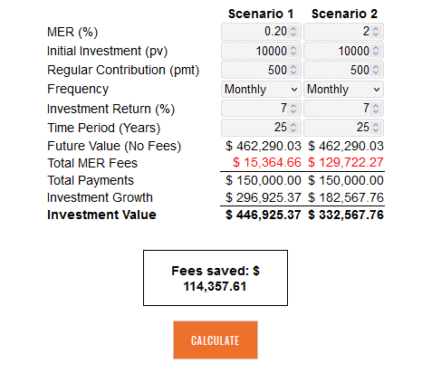The height and width of the screenshot is (373, 422).
Task: Open Scenario 2 Frequency dropdown
Action: 343,89
